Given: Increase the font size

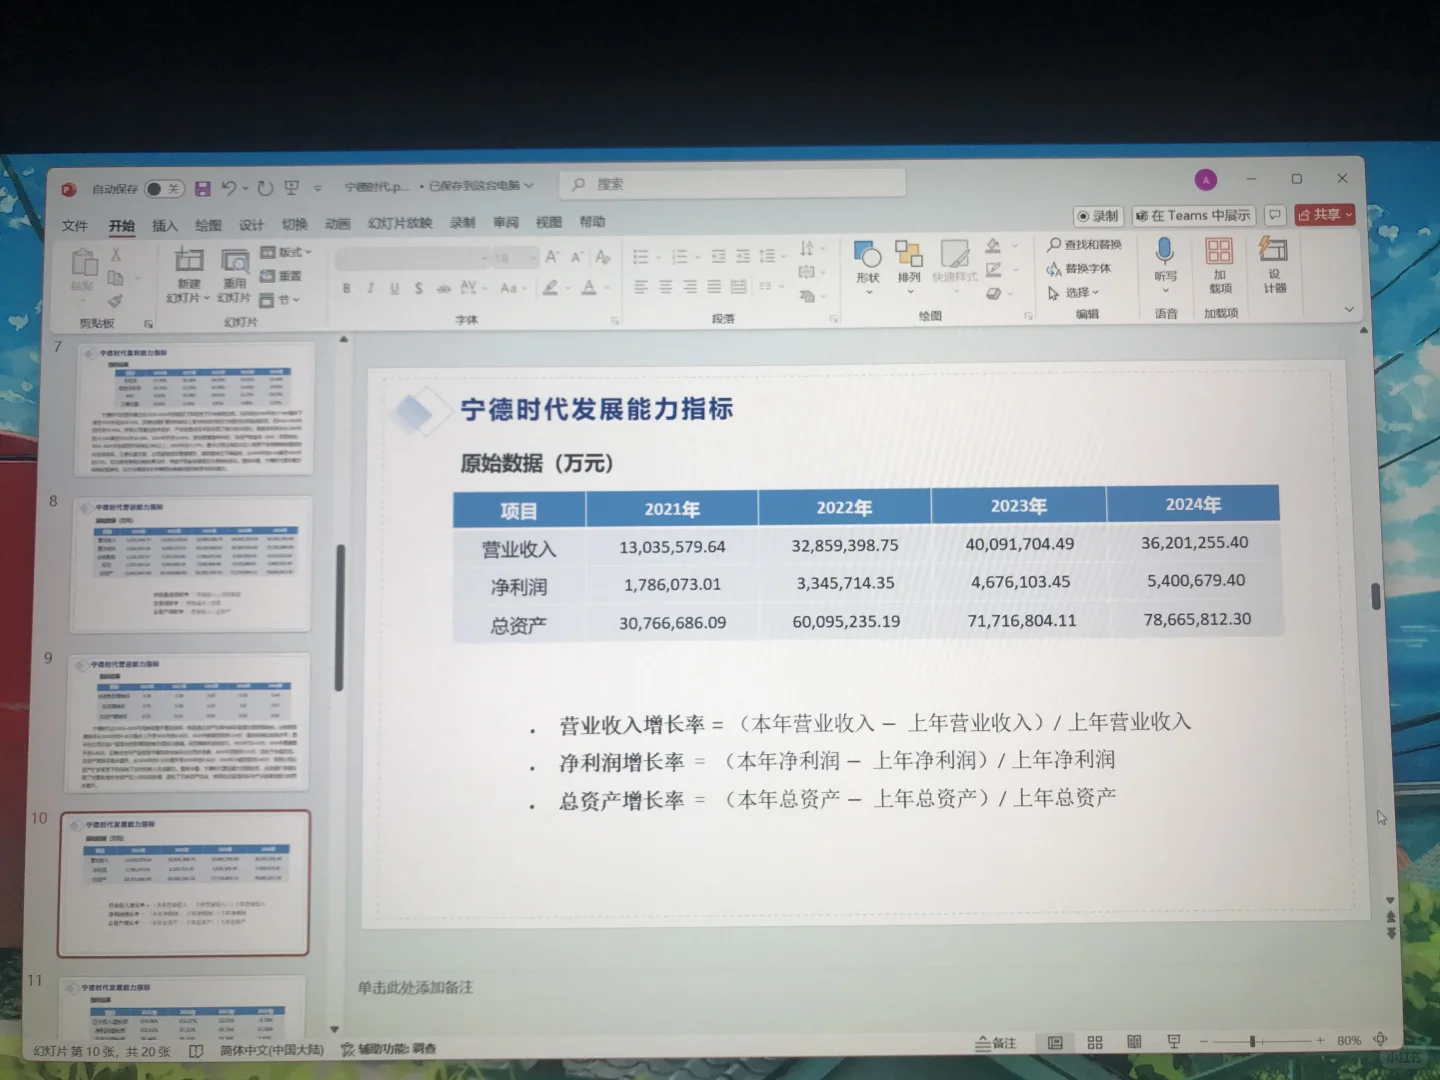Looking at the screenshot, I should (552, 257).
